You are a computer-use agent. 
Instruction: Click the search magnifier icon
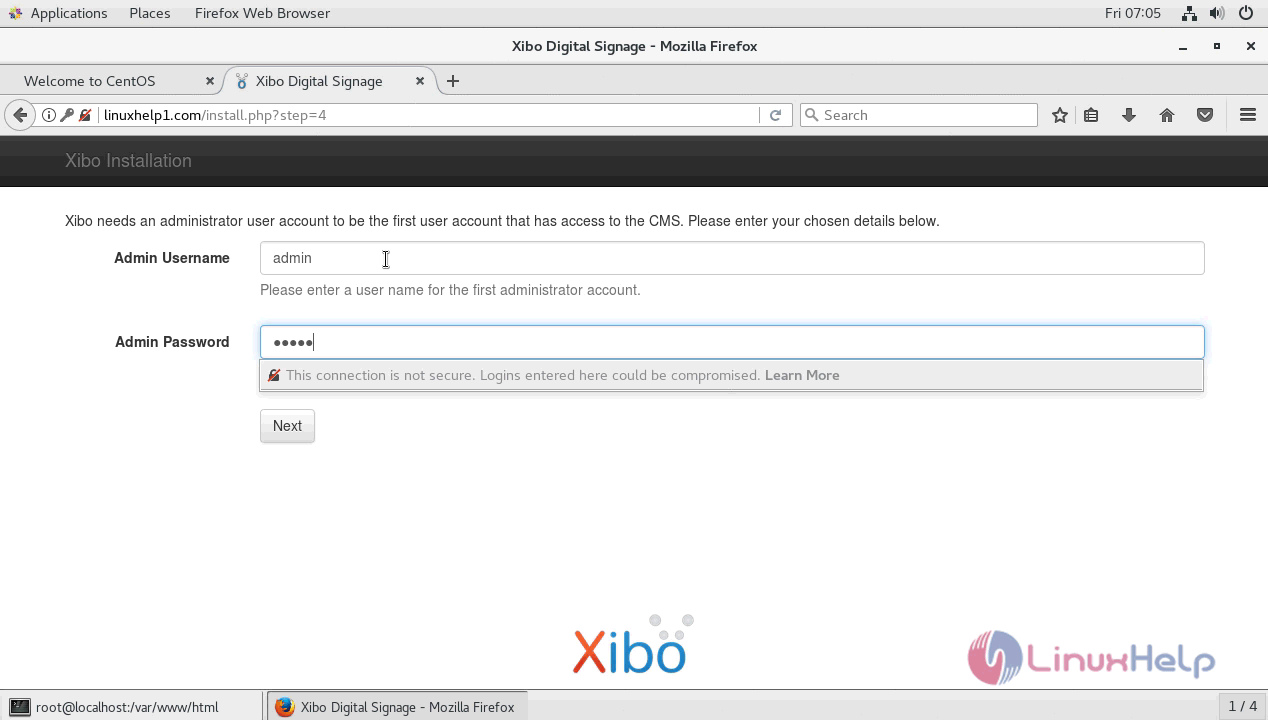click(812, 115)
